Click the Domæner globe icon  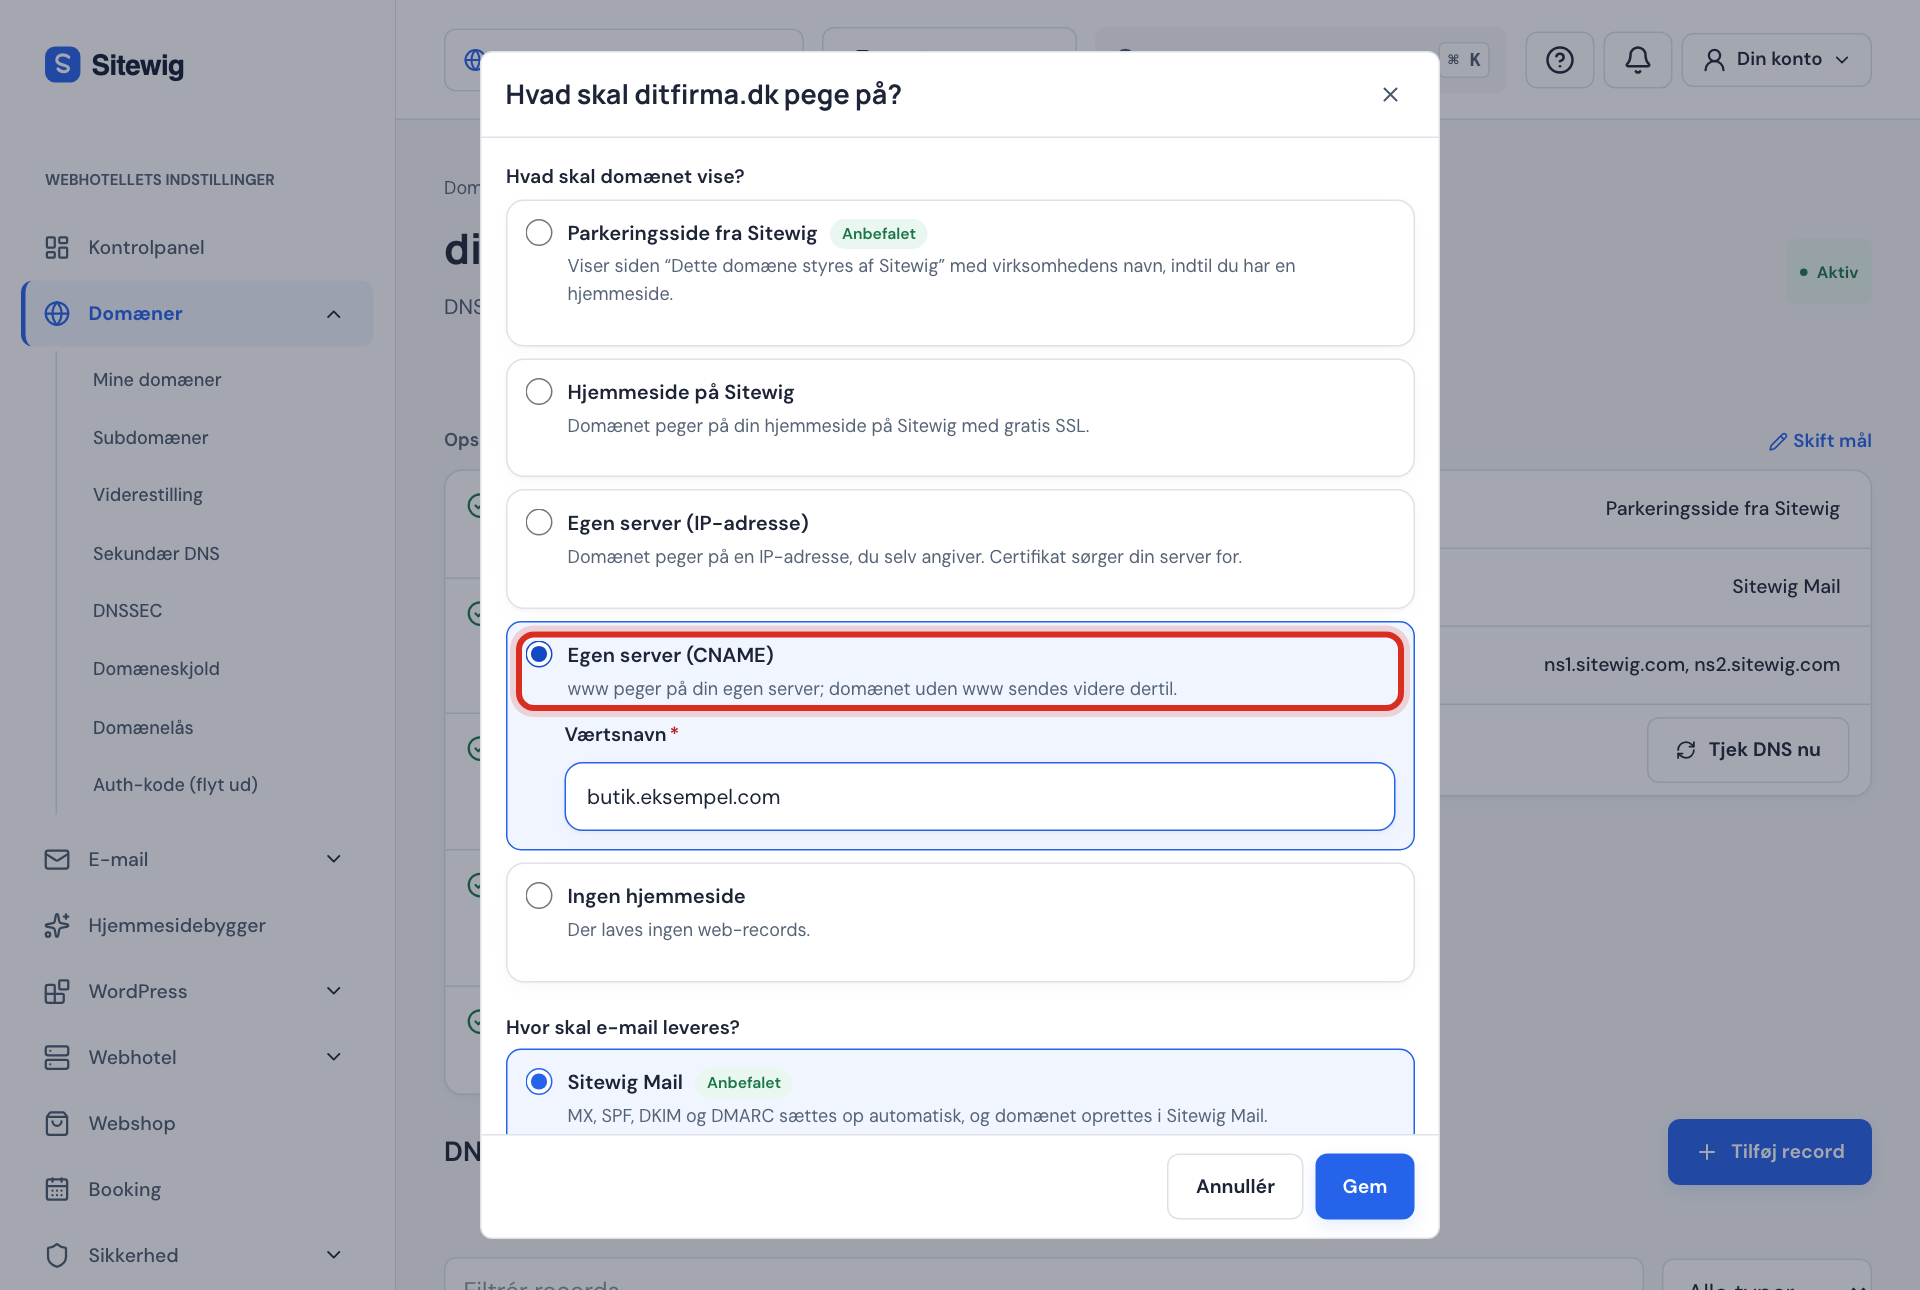57,313
